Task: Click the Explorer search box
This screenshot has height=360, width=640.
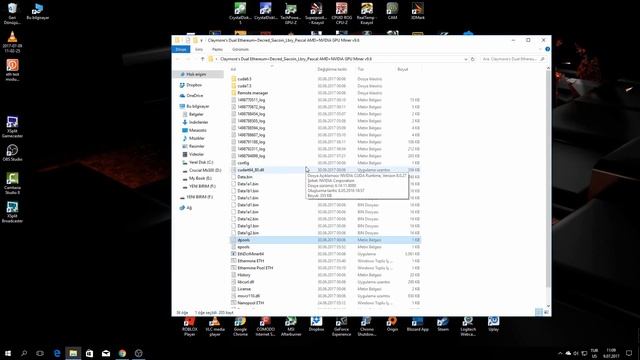Action: [x=513, y=59]
